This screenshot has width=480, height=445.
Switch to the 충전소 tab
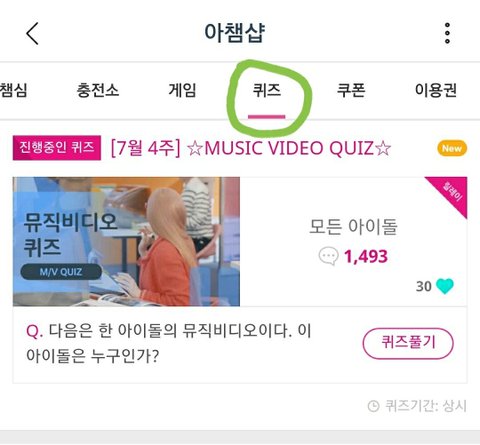pyautogui.click(x=98, y=90)
